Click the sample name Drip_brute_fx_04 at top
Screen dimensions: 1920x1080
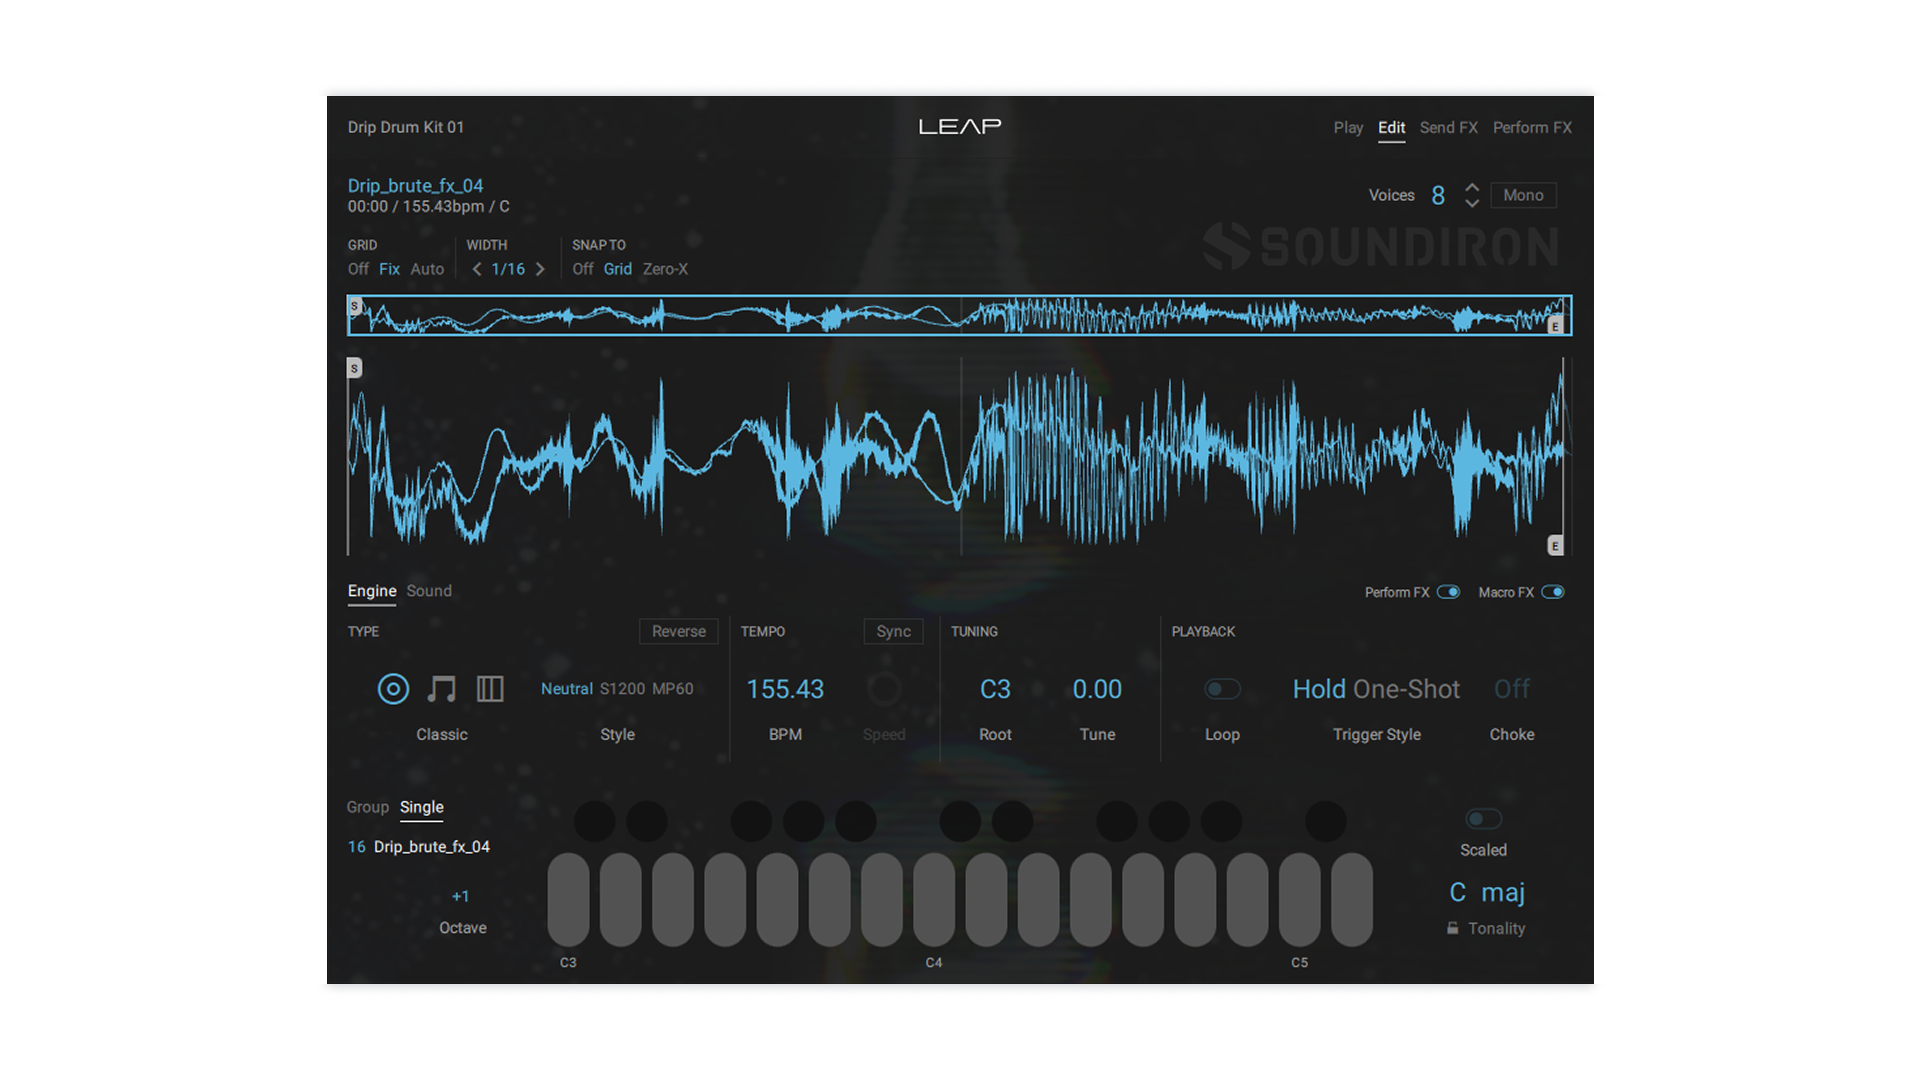(x=415, y=186)
